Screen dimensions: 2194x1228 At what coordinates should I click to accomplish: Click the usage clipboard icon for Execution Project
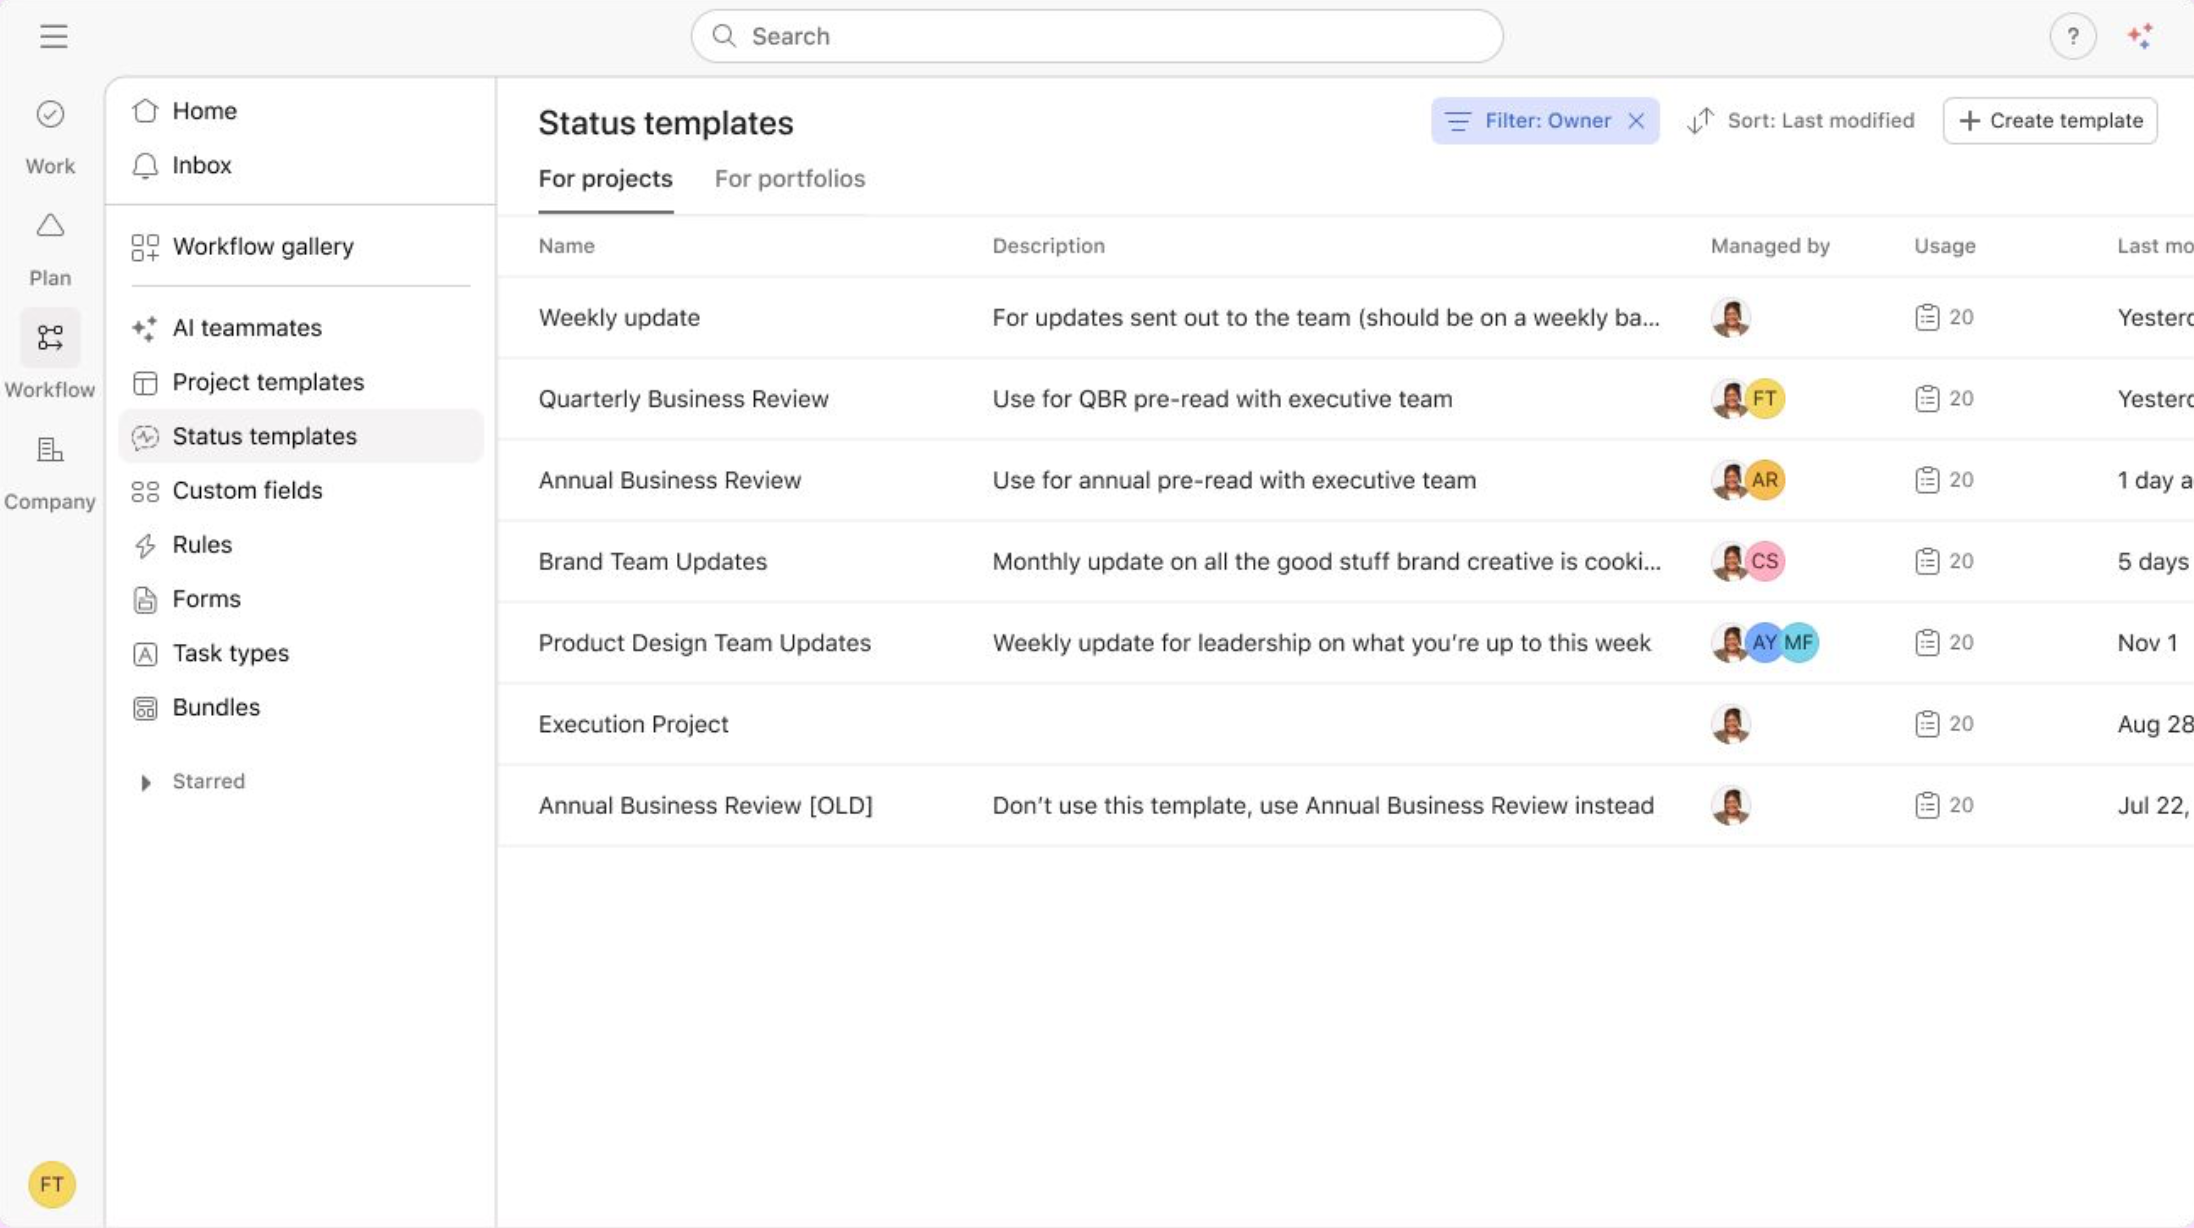[1927, 724]
